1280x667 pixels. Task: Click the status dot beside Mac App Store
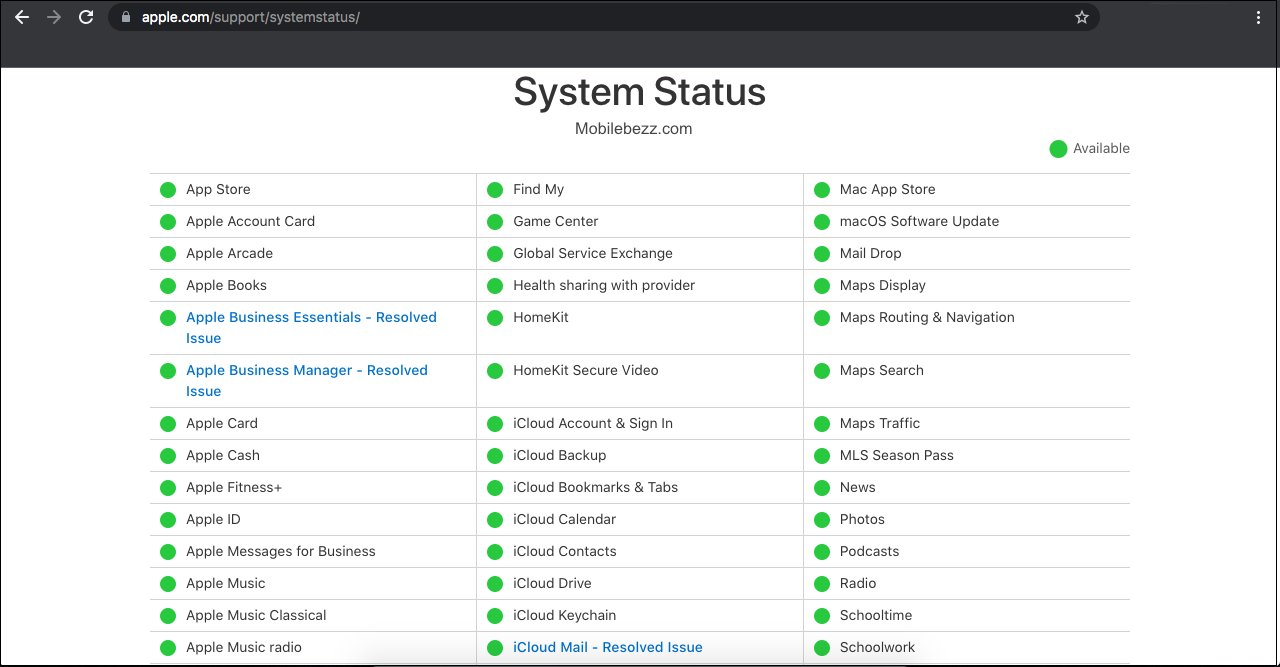click(x=822, y=190)
